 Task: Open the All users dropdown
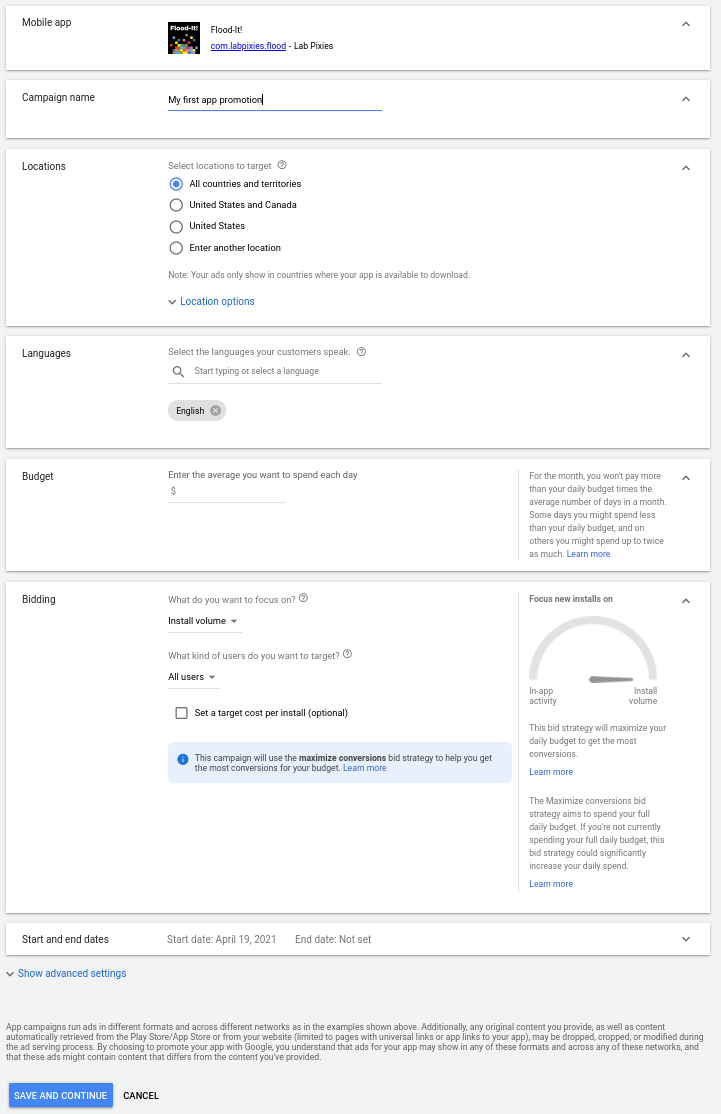[193, 677]
